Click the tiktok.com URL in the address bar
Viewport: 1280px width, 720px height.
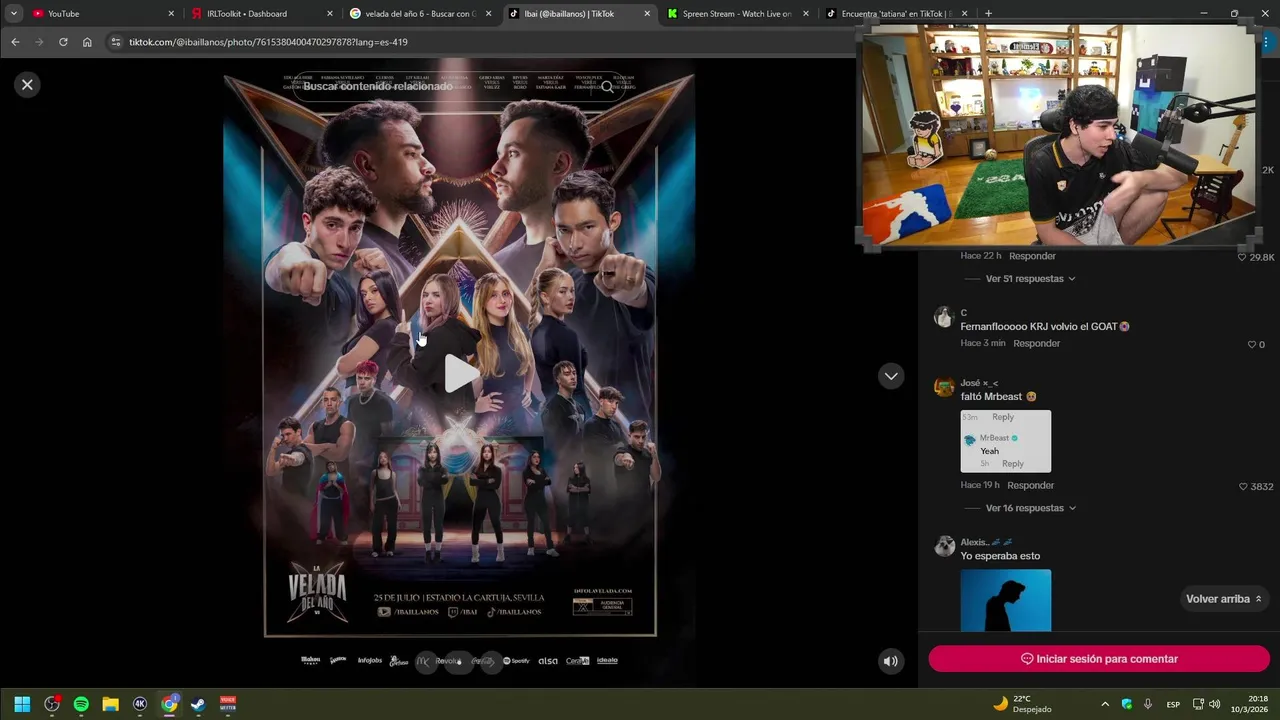[268, 42]
